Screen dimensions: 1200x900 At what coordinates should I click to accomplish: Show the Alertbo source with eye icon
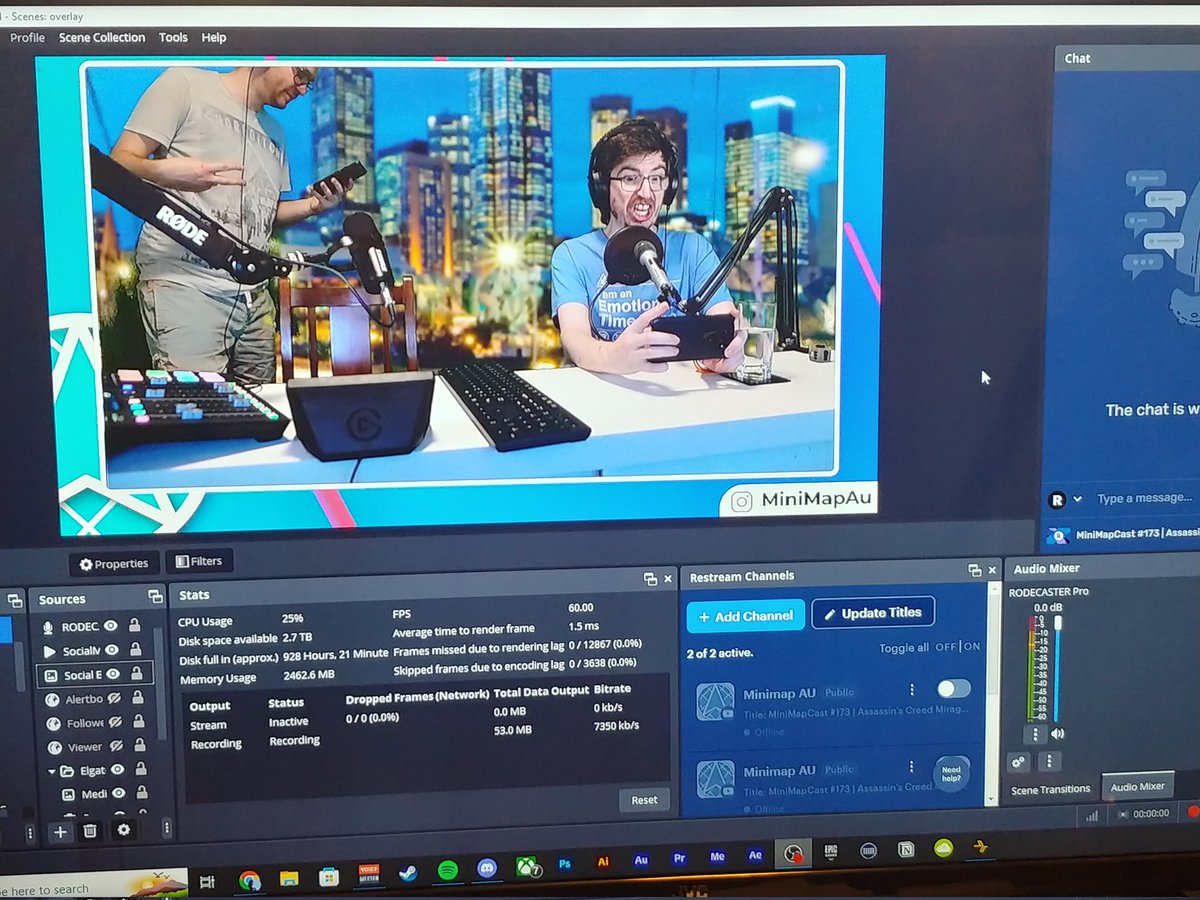pyautogui.click(x=116, y=698)
